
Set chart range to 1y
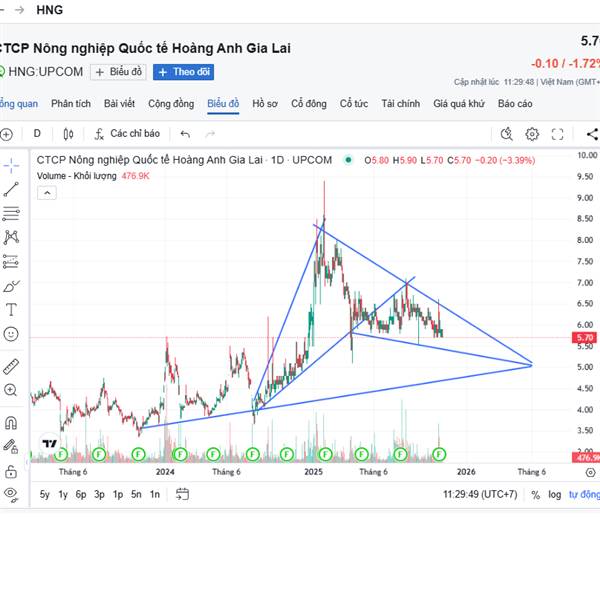[x=63, y=494]
